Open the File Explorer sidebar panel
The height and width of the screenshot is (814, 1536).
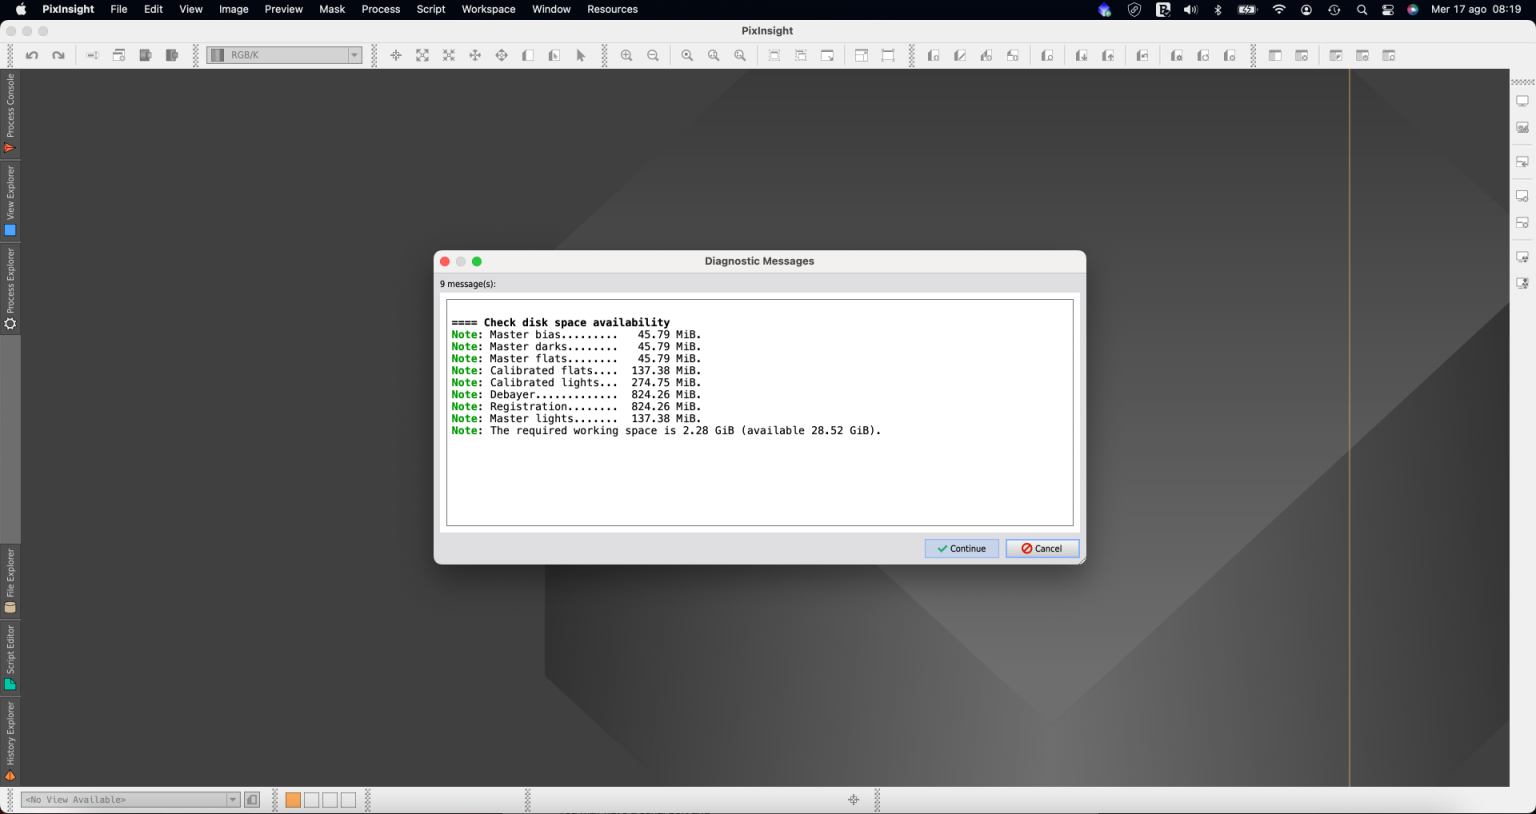tap(10, 580)
